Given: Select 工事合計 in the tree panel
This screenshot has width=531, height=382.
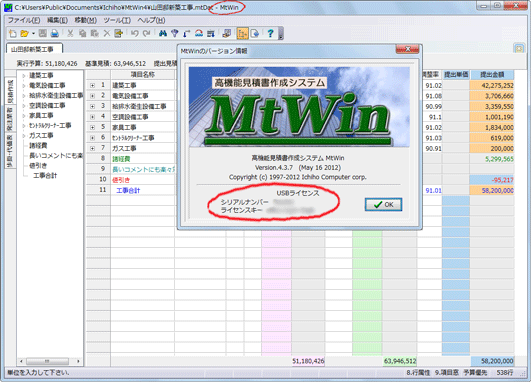Looking at the screenshot, I should click(45, 175).
